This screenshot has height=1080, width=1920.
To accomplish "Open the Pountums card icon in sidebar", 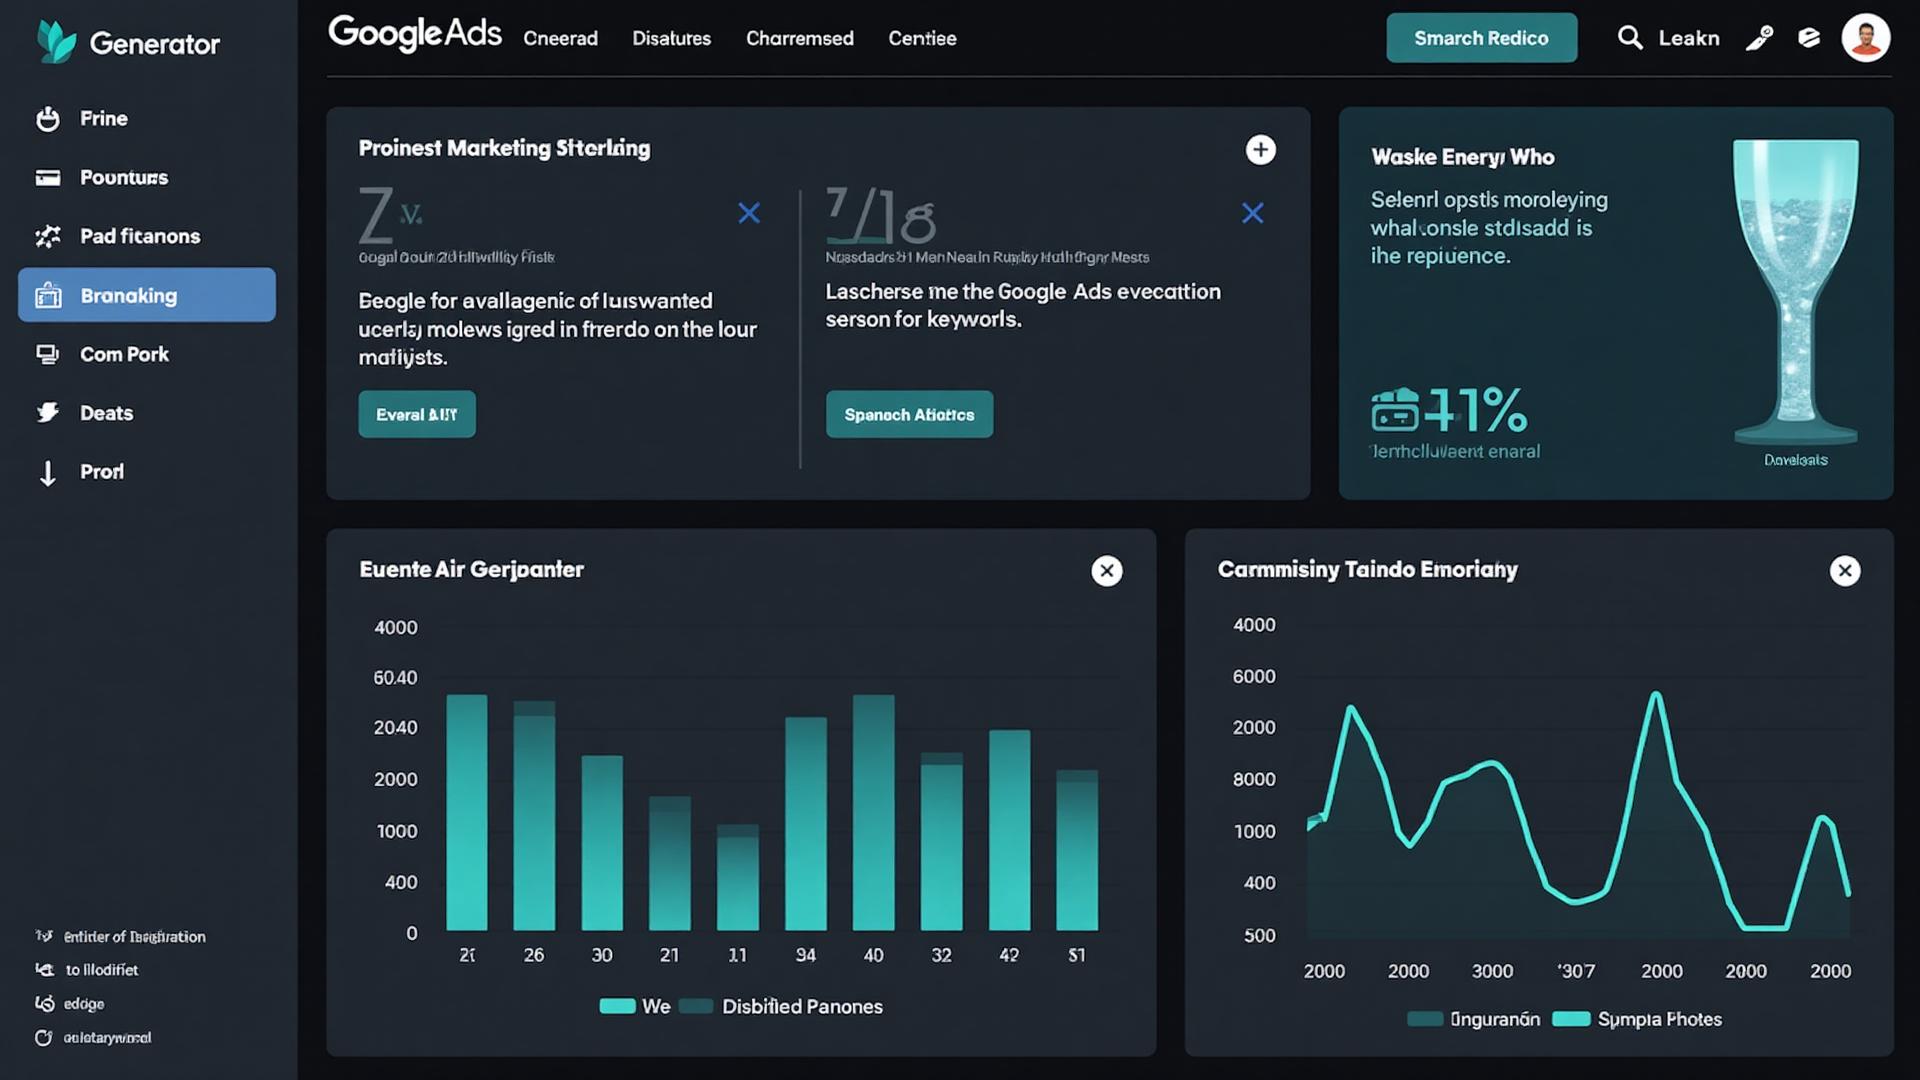I will (47, 177).
